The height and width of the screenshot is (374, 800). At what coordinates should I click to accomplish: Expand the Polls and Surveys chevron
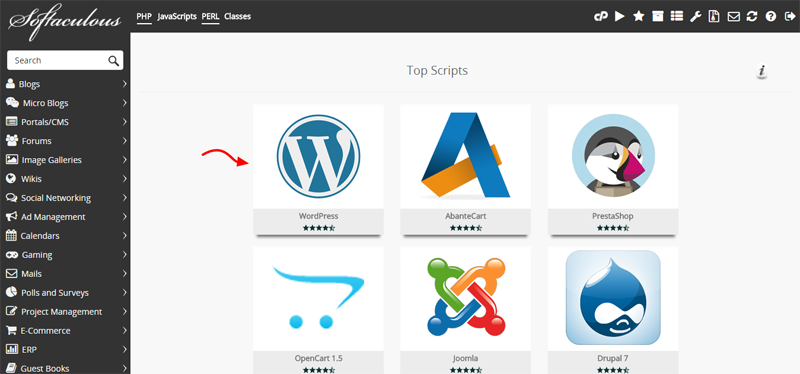click(x=124, y=293)
